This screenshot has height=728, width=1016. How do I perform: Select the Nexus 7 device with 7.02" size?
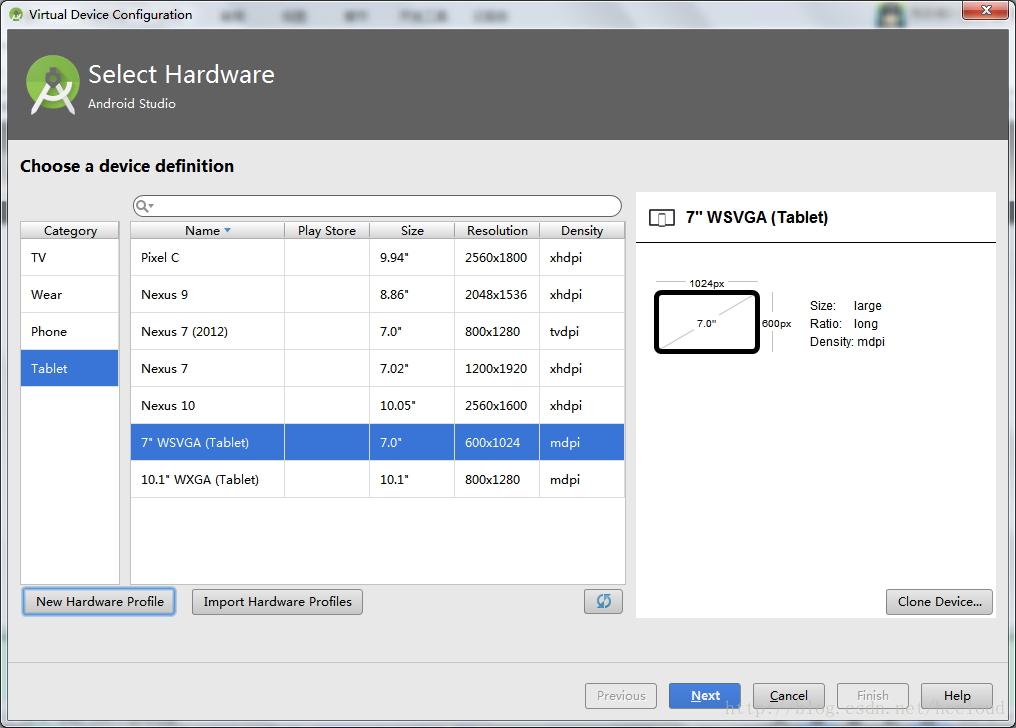(377, 369)
